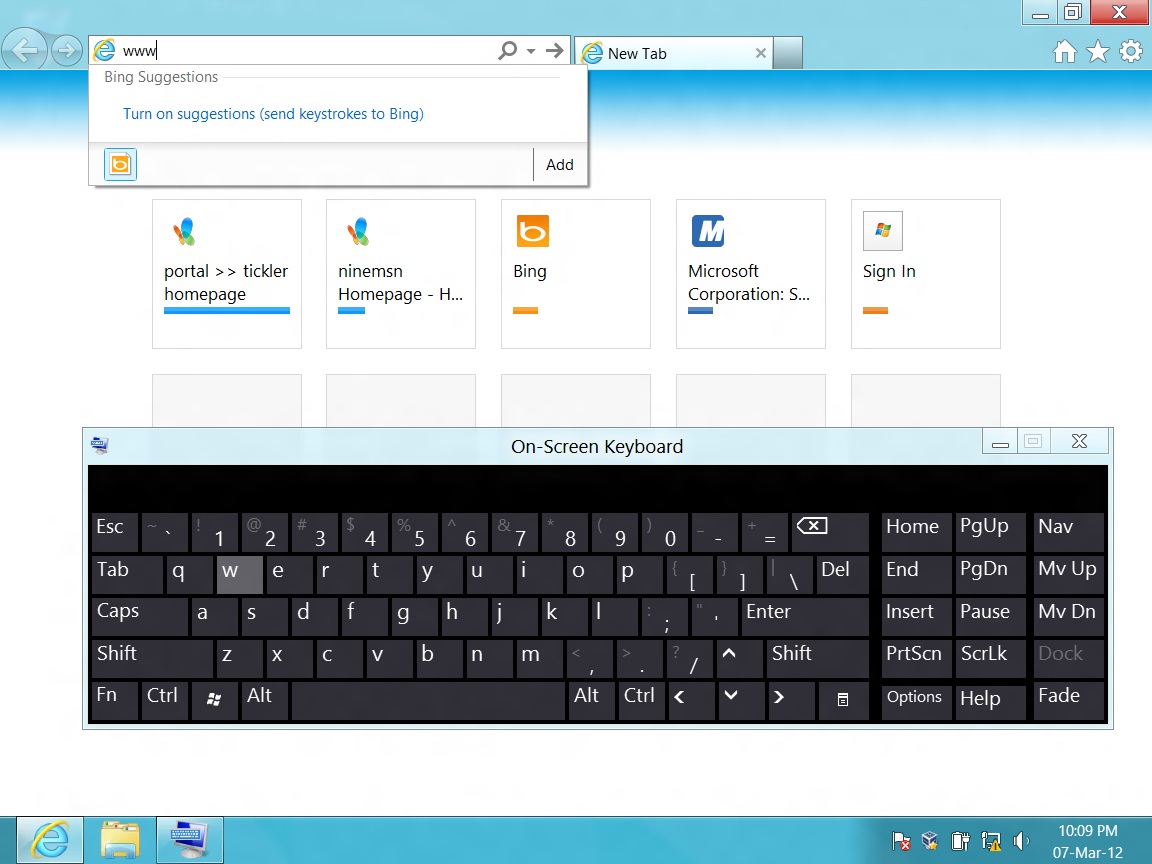Click the Options key on keyboard

[916, 701]
